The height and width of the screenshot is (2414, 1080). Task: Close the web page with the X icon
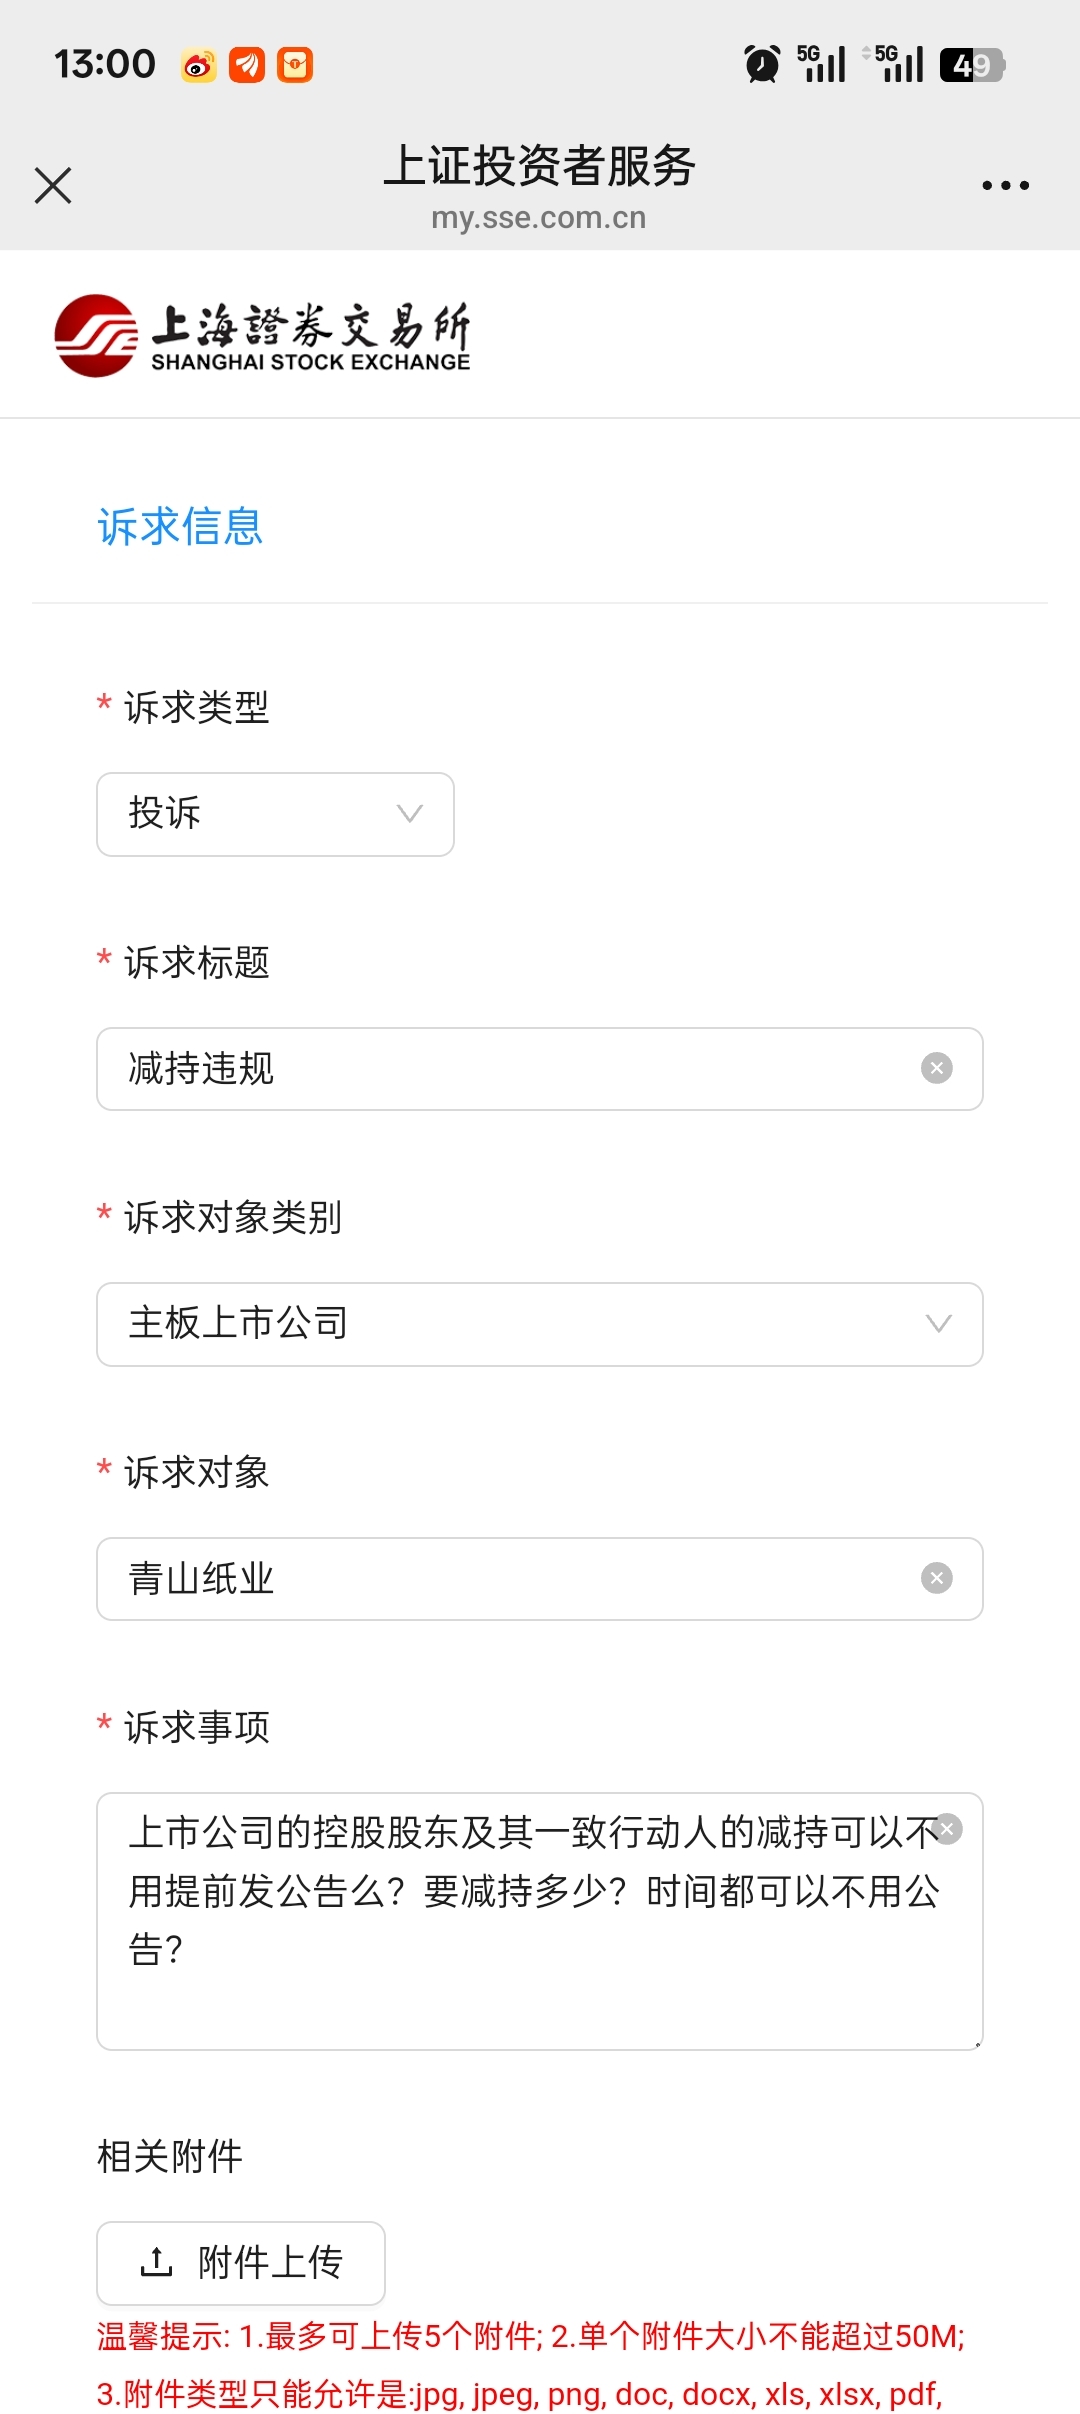click(53, 186)
